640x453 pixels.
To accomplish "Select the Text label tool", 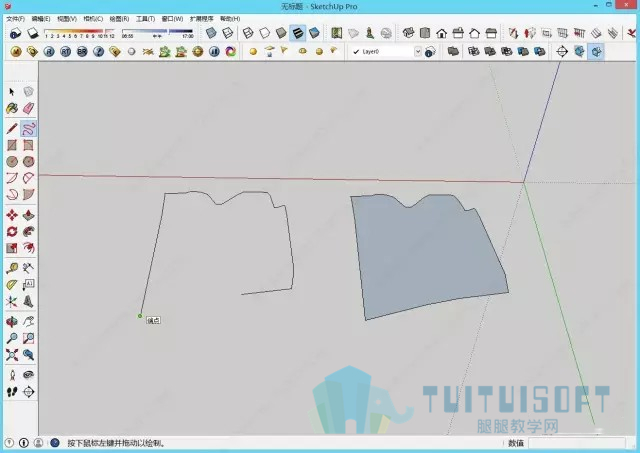I will [x=28, y=285].
